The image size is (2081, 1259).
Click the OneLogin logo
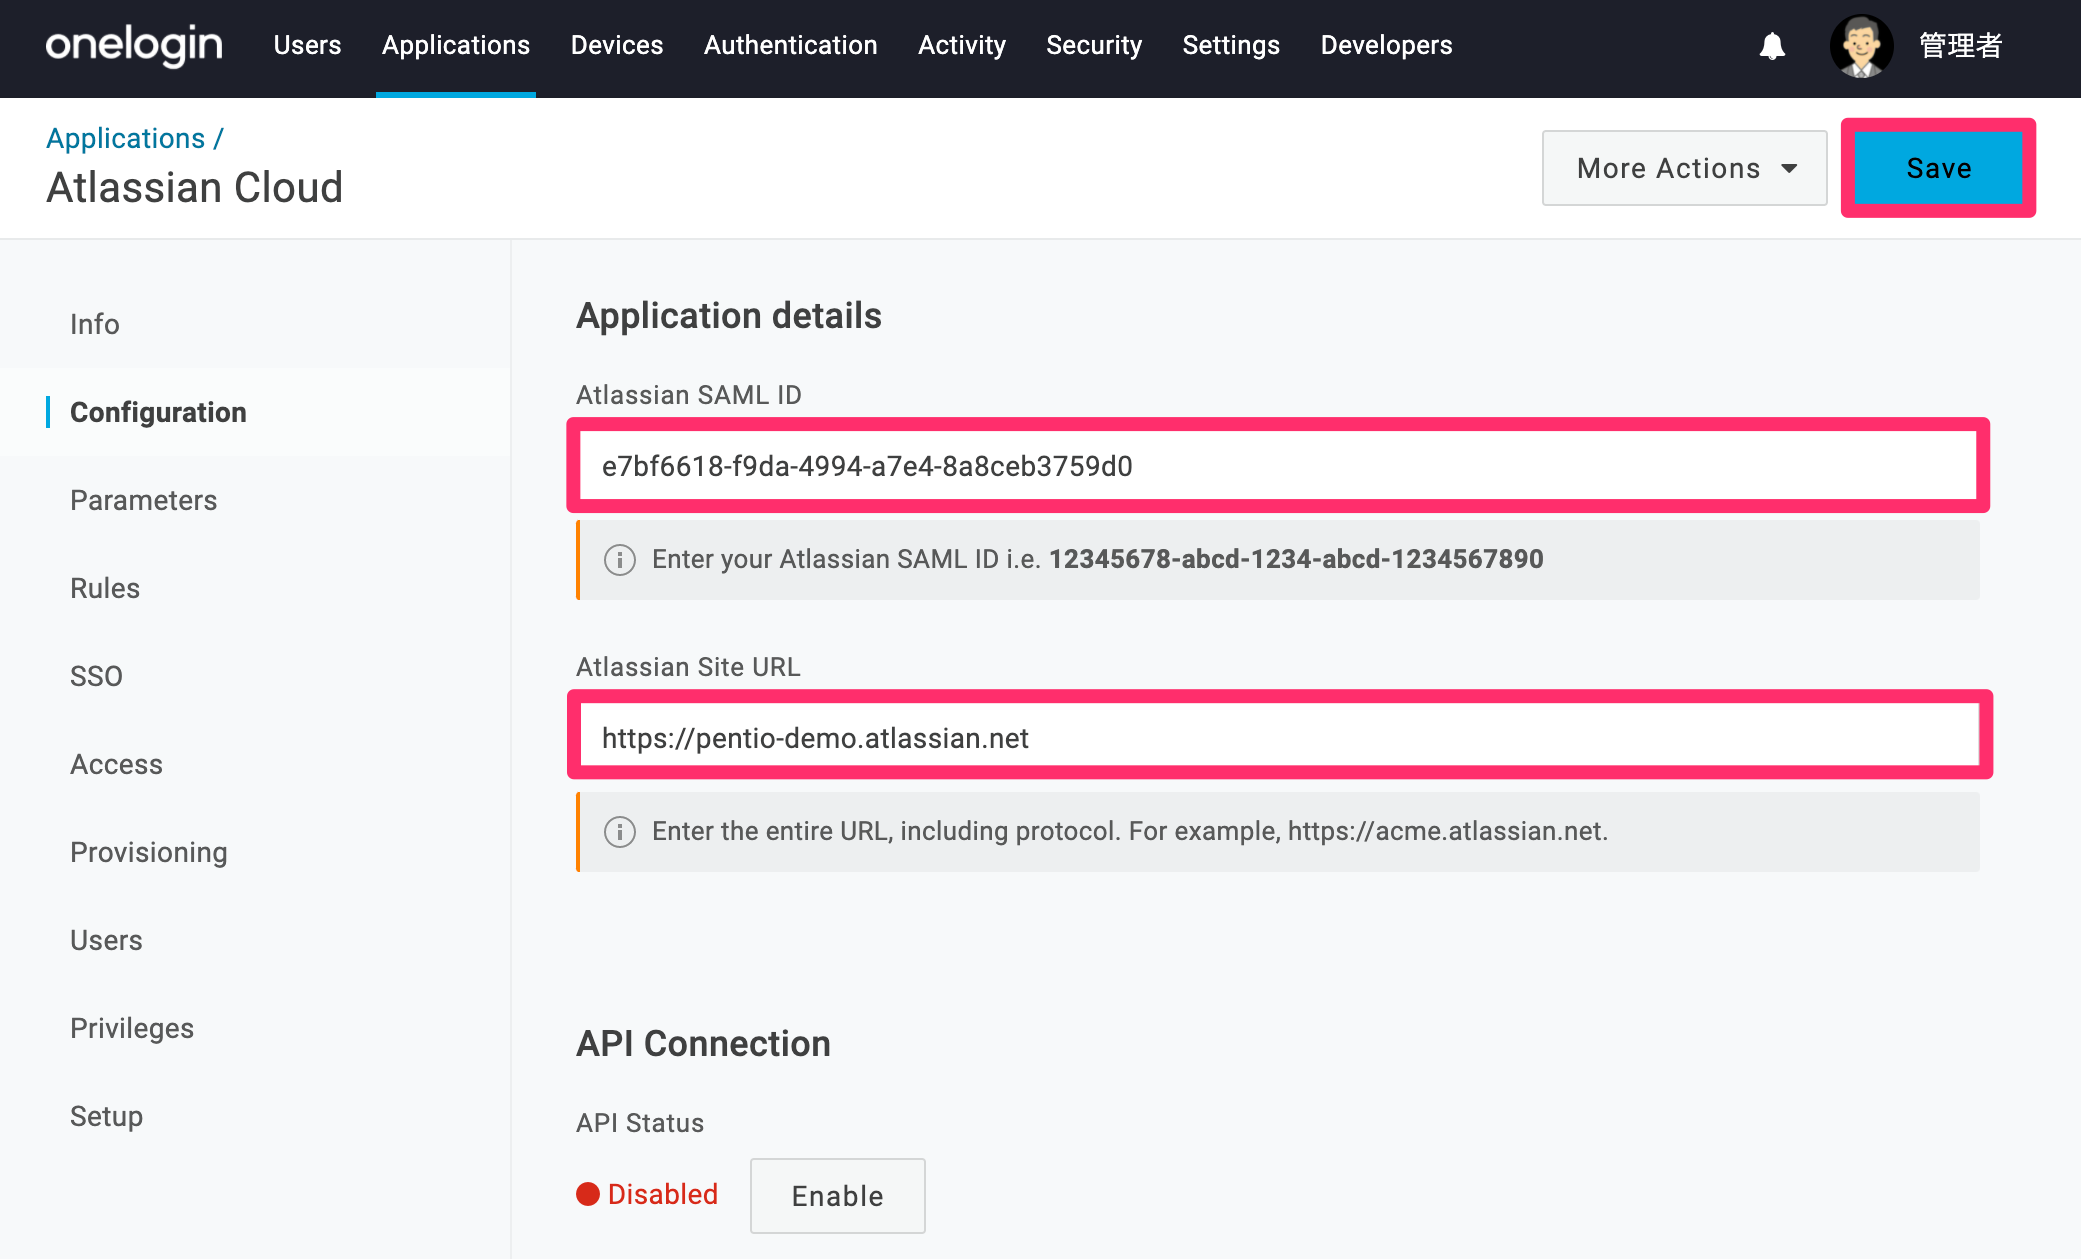[134, 45]
